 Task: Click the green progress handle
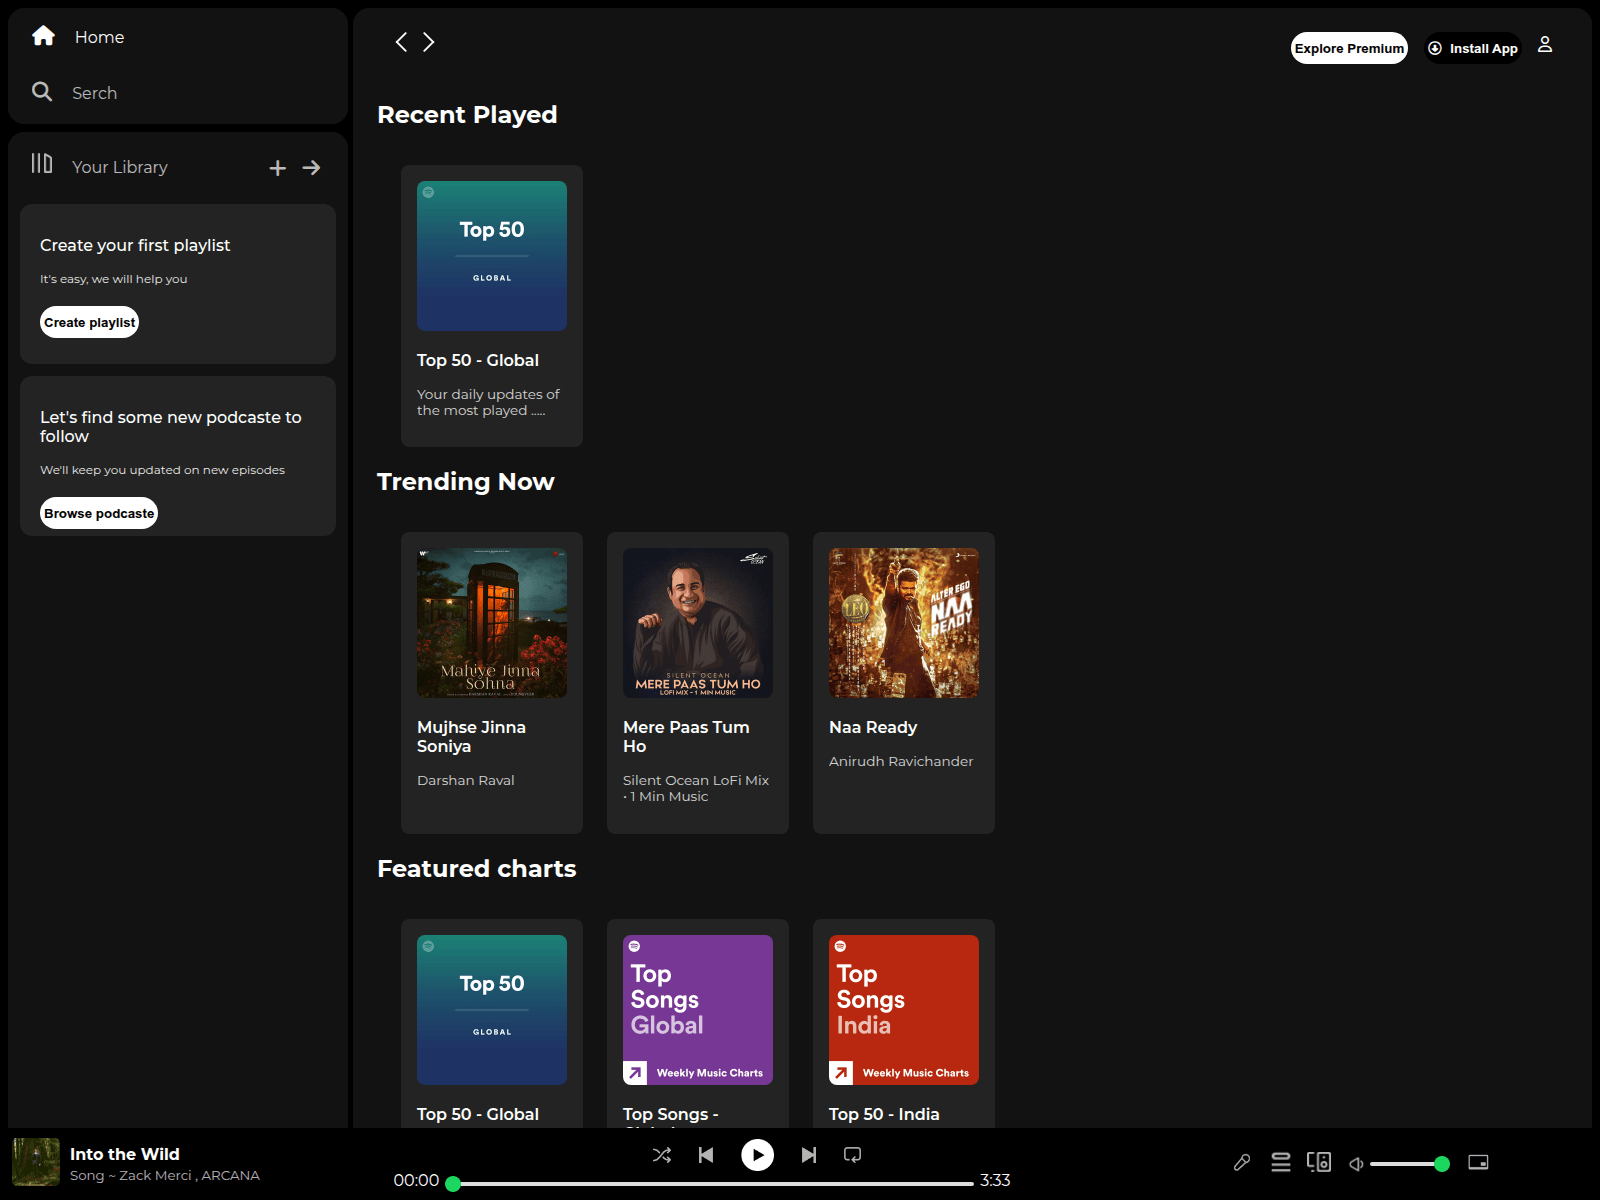[453, 1184]
